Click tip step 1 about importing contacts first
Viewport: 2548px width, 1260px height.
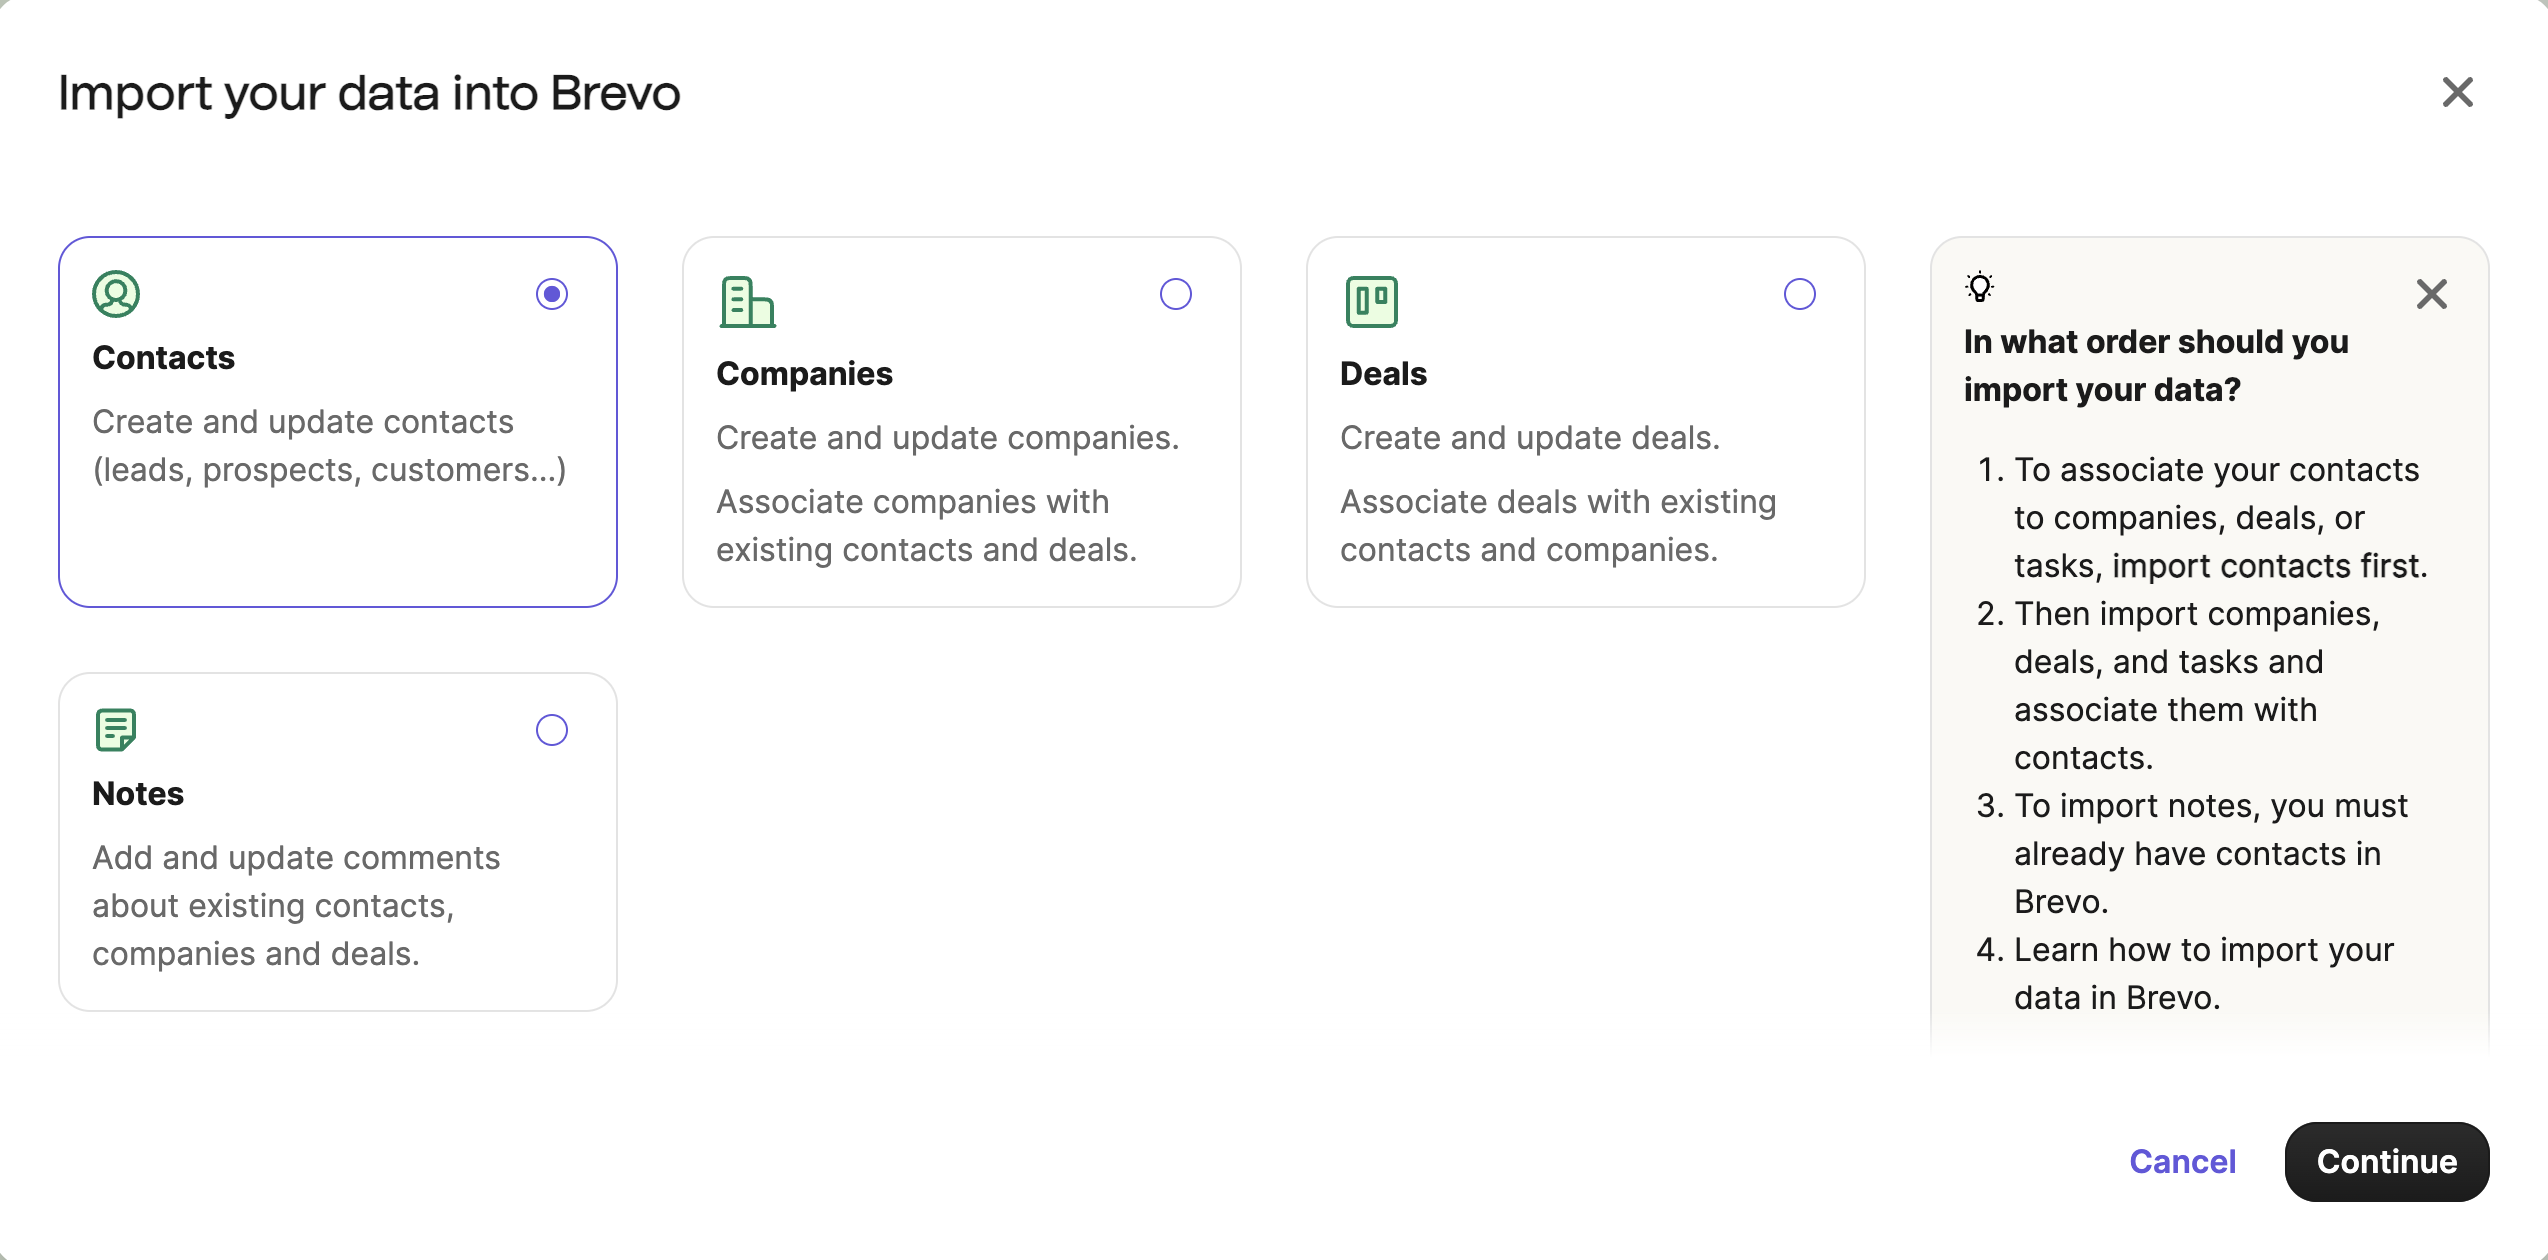click(2220, 518)
